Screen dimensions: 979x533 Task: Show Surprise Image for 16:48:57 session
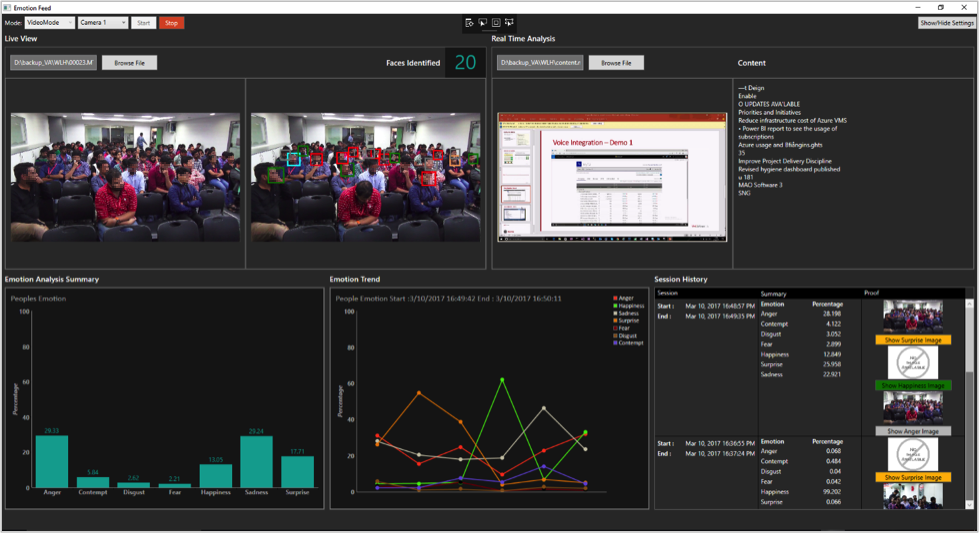[x=913, y=340]
